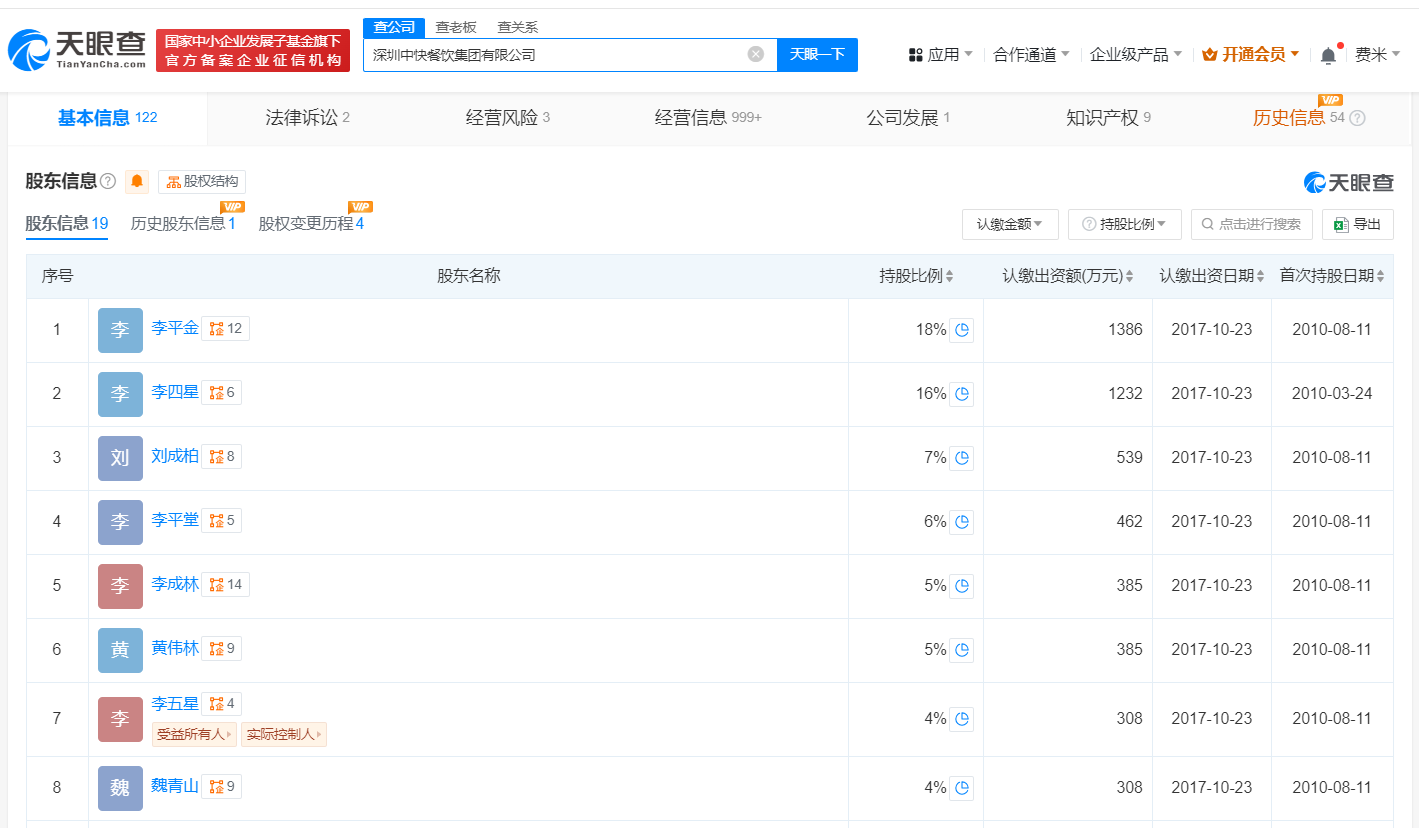Switch to the 法律诉讼 tab

point(307,118)
